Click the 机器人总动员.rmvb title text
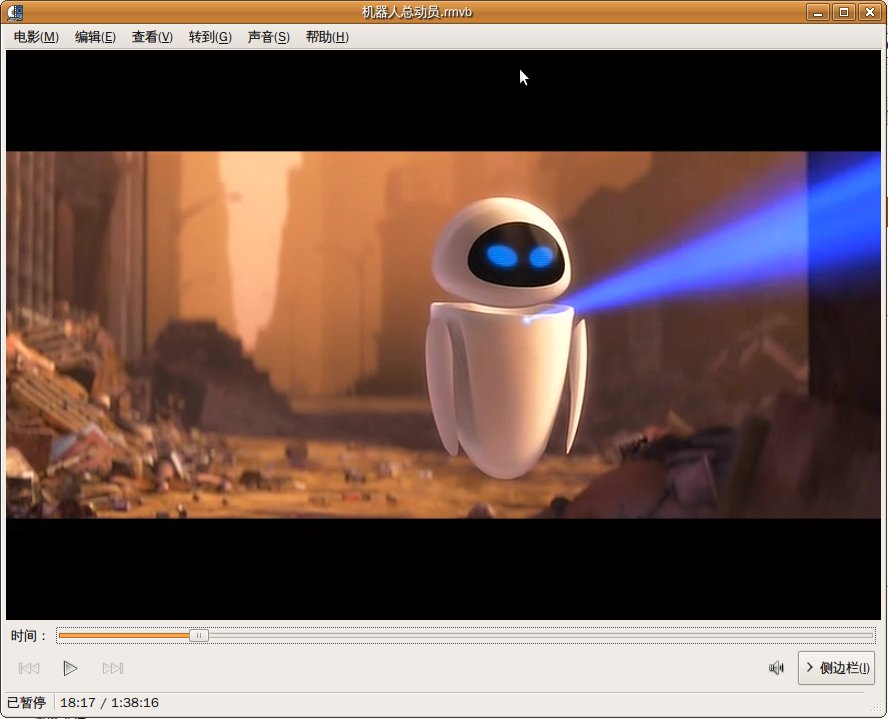Screen dimensions: 888x719 click(417, 12)
